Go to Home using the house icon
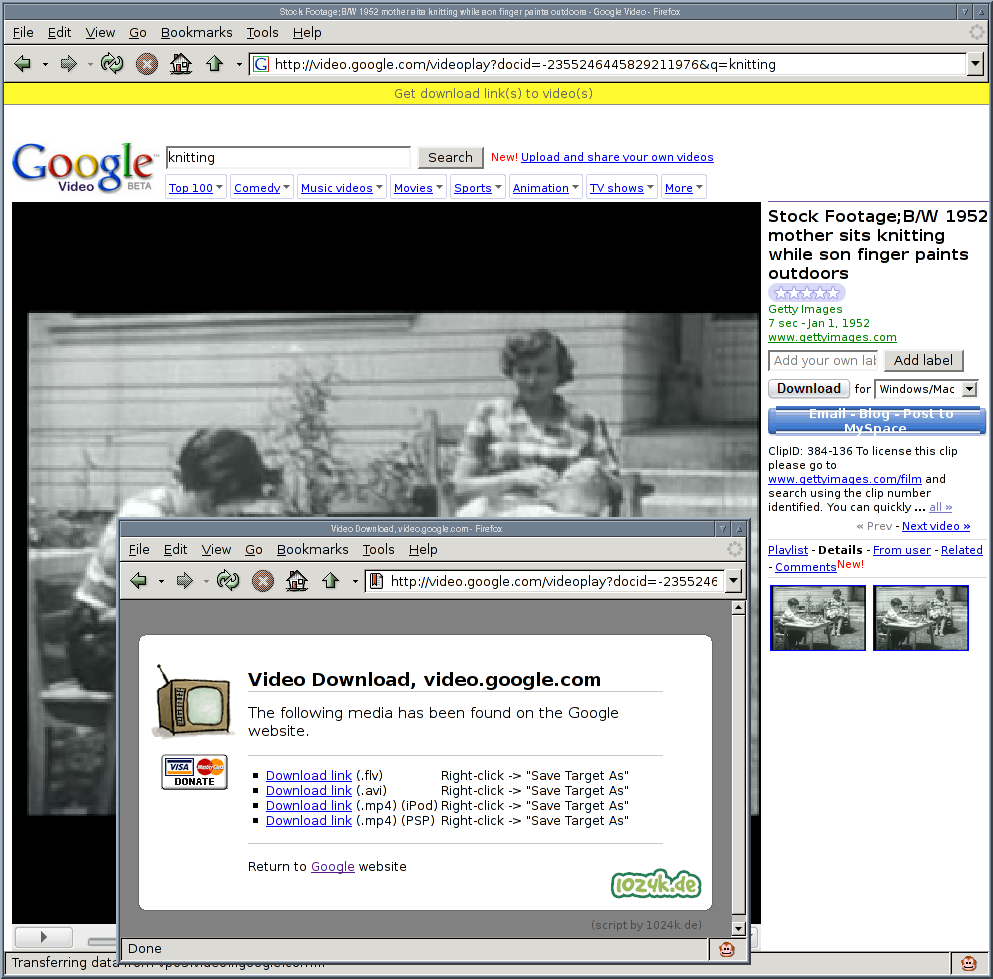 [180, 64]
